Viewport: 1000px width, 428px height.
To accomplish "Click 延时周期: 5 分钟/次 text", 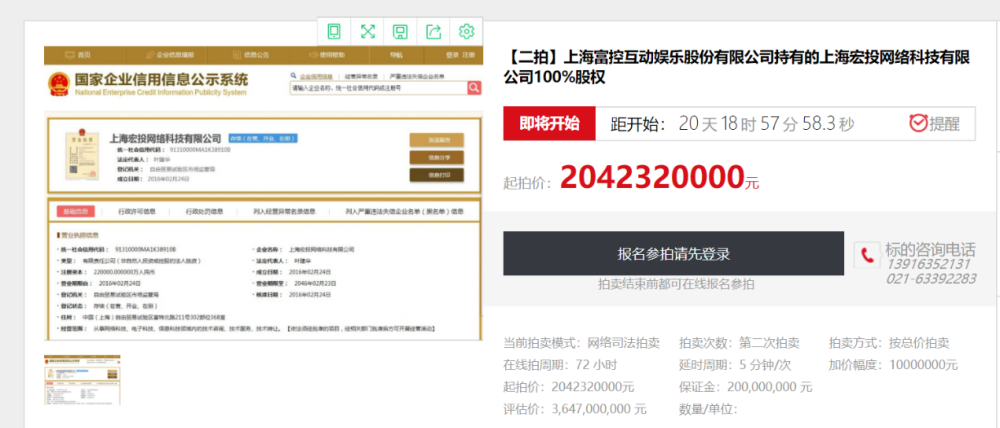I will pos(735,365).
